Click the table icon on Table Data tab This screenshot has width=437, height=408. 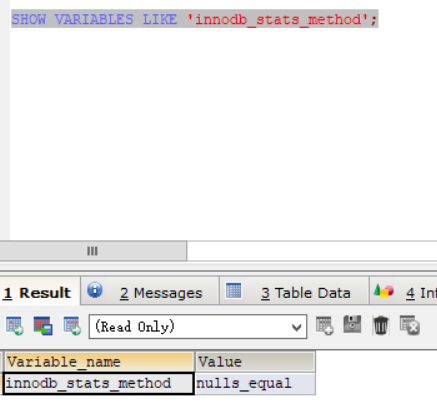233,290
